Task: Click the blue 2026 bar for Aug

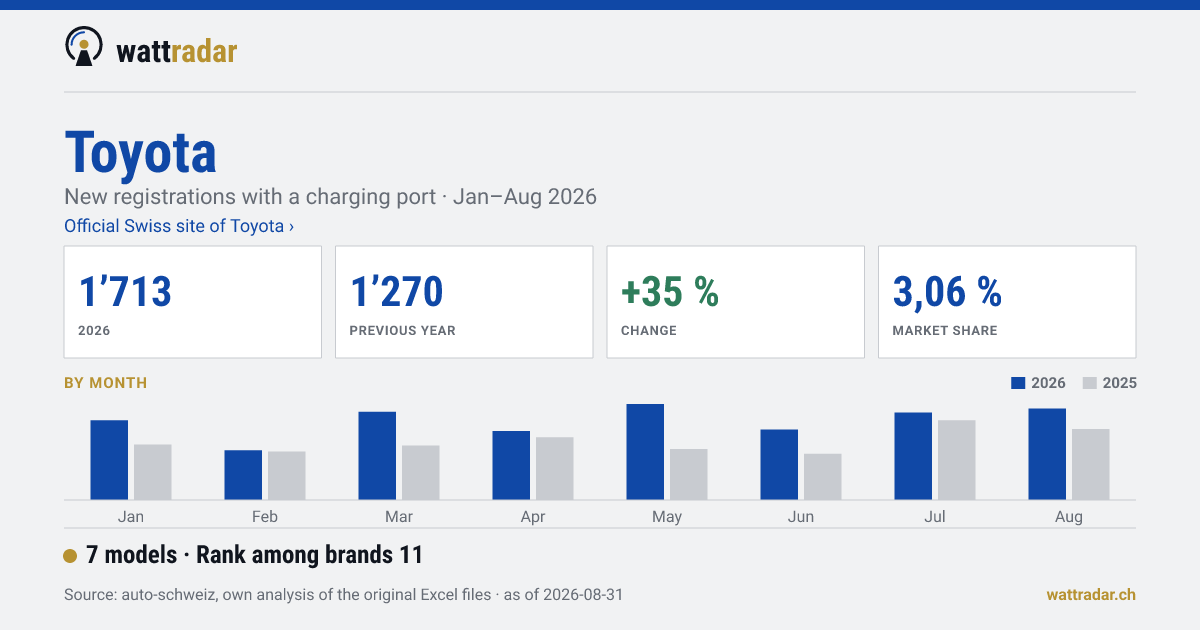Action: click(x=1047, y=454)
